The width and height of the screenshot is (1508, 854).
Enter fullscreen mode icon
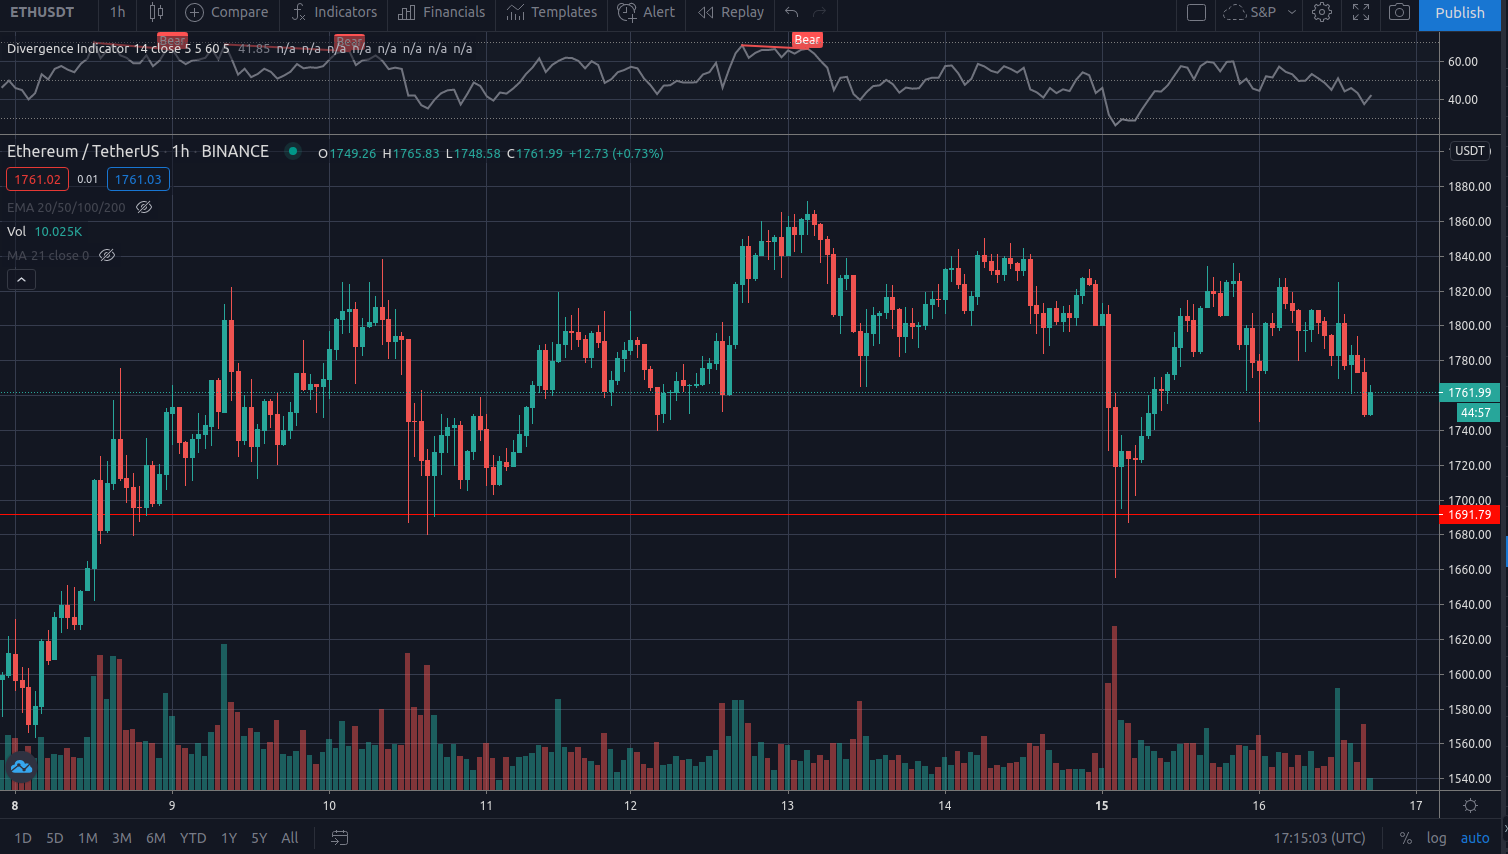pyautogui.click(x=1361, y=12)
